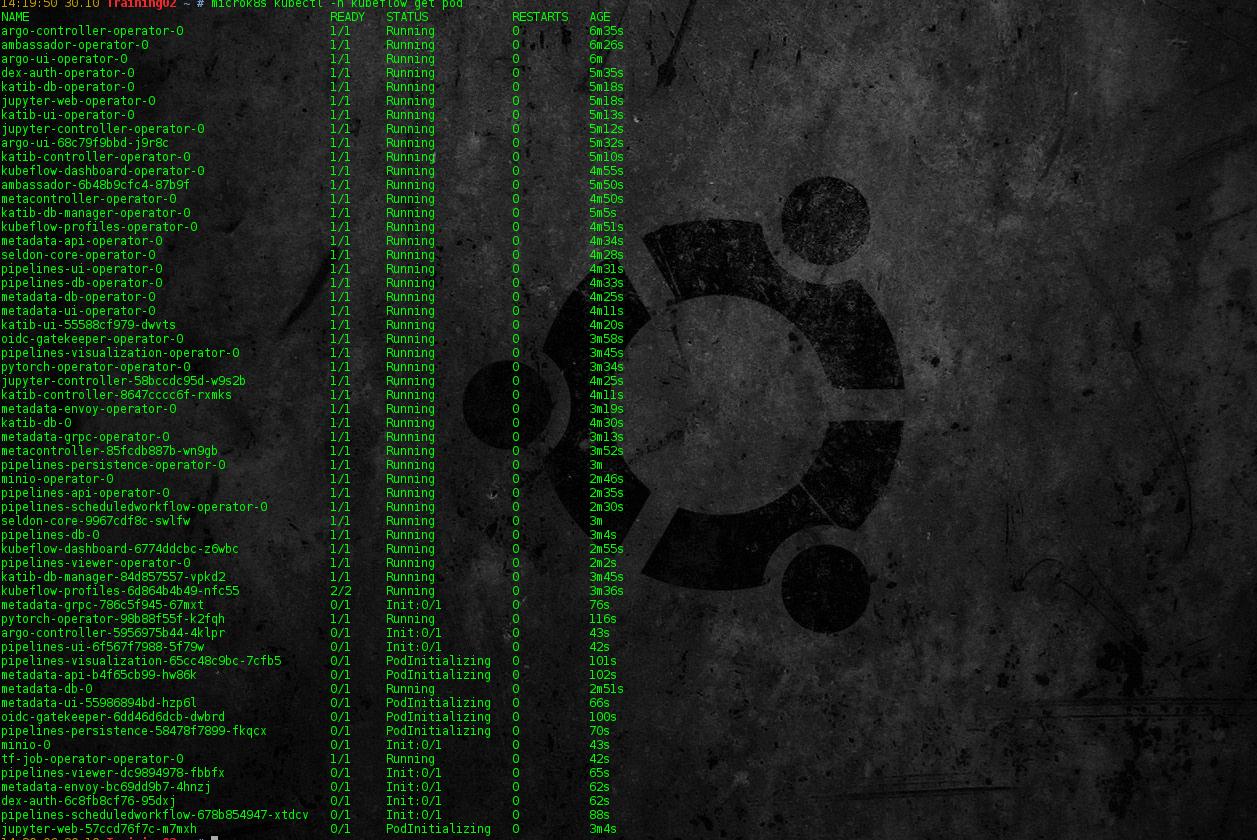
Task: Click pod name pipelines-scheduledworkflow-678b854947-xtdcv
Action: [155, 815]
